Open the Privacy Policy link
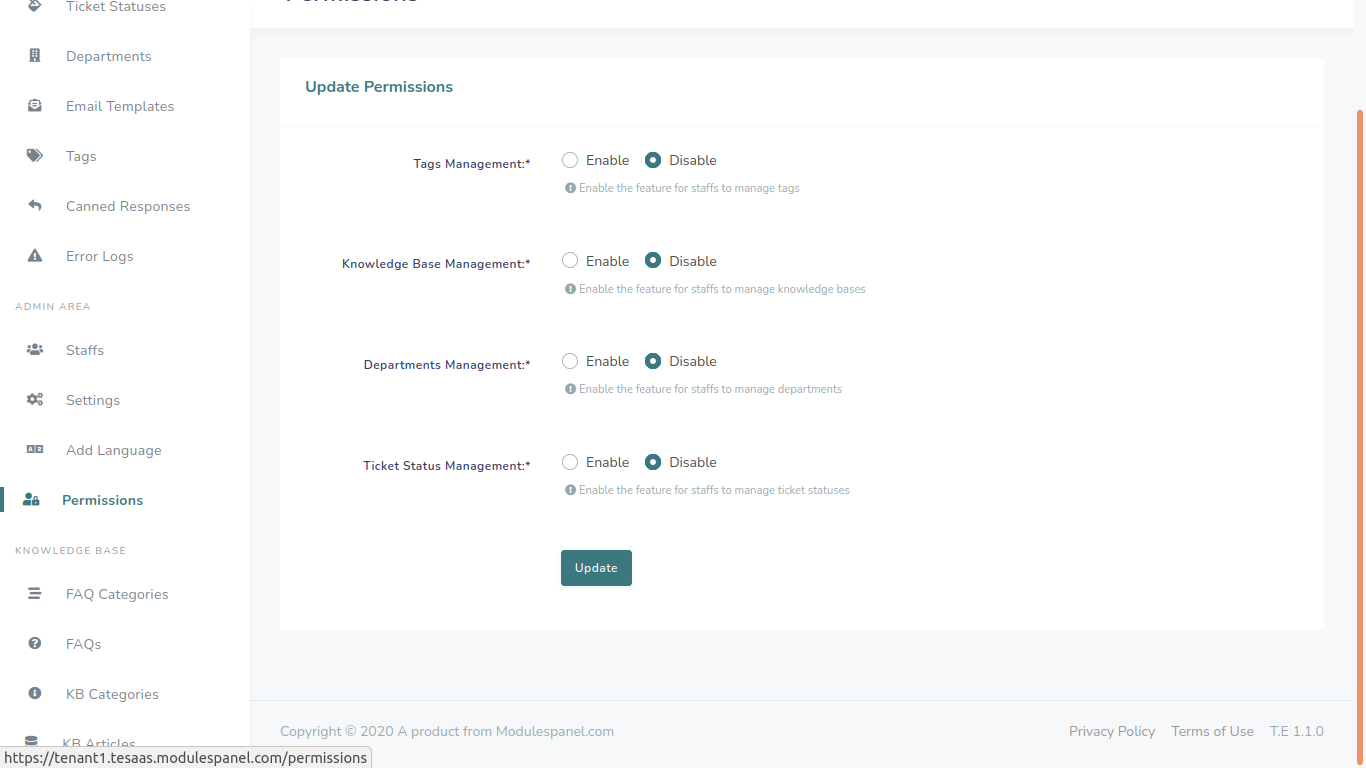The height and width of the screenshot is (768, 1366). [1111, 731]
